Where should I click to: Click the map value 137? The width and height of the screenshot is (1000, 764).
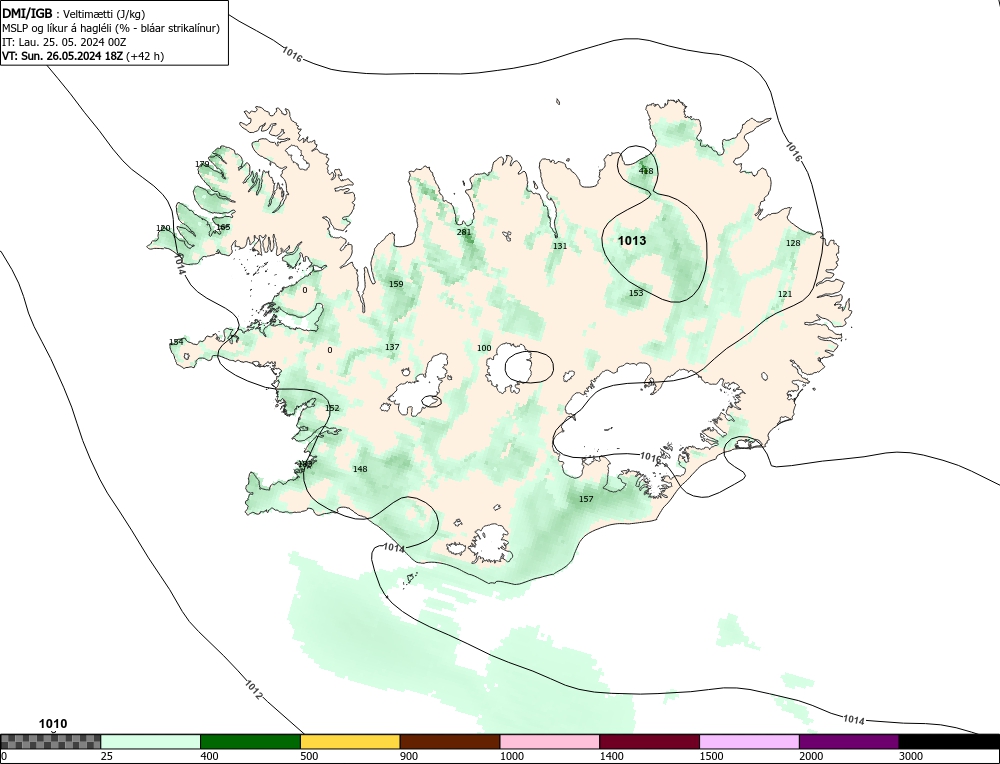pos(392,347)
